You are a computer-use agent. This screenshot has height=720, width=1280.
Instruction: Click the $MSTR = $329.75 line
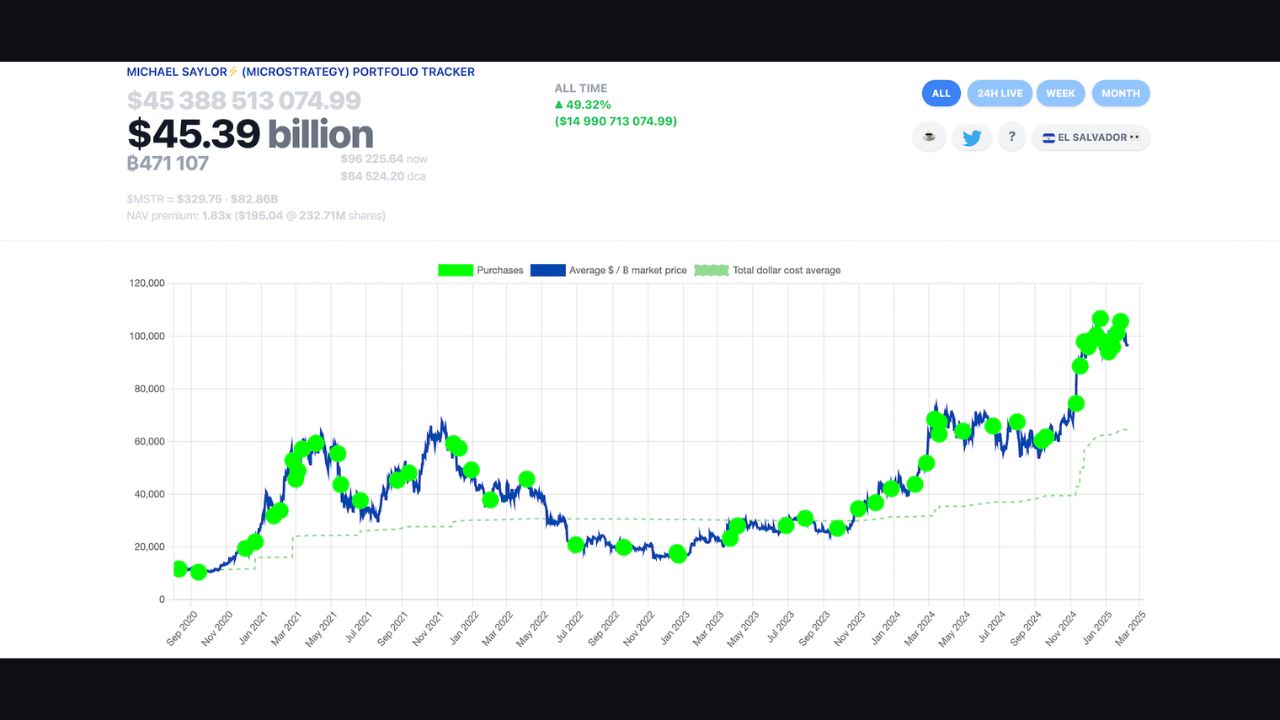click(x=203, y=199)
